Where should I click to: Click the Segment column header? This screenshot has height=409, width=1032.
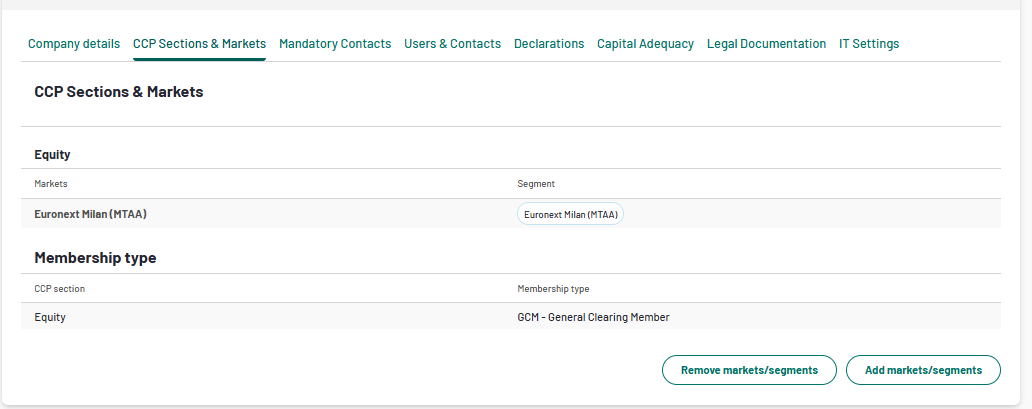click(536, 184)
